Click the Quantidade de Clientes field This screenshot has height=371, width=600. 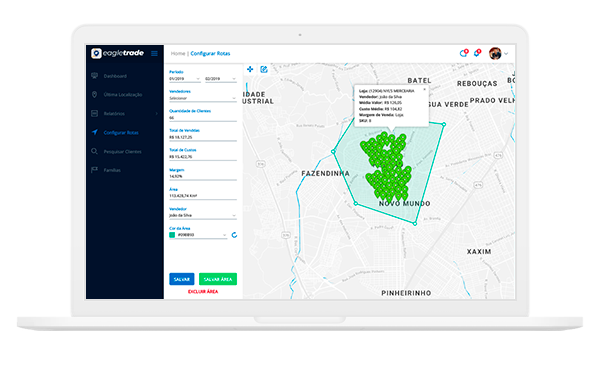203,118
